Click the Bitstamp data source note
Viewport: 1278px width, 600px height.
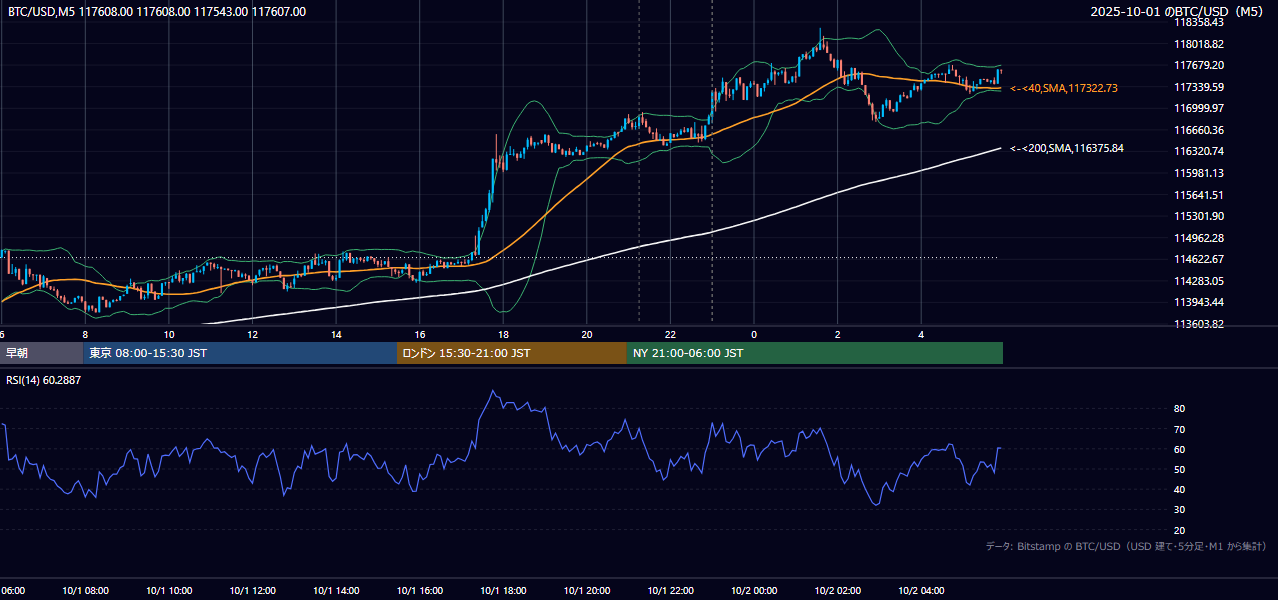pos(1126,546)
